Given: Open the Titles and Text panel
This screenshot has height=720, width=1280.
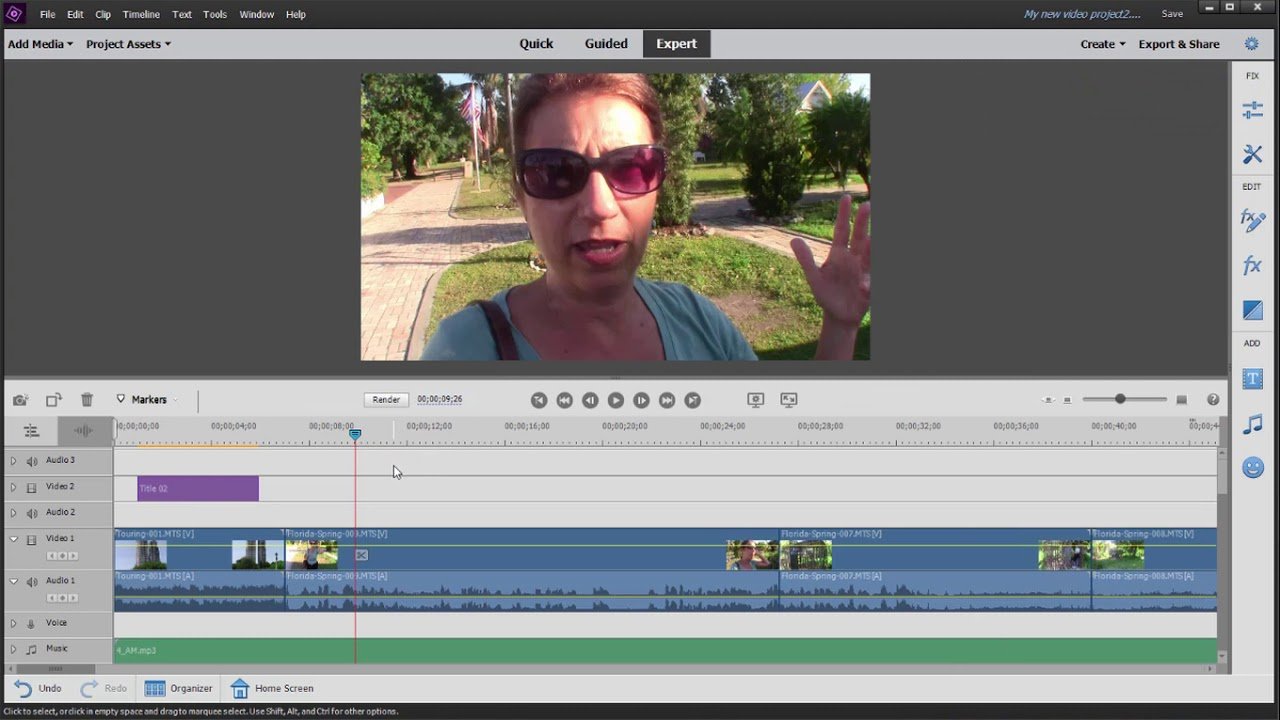Looking at the screenshot, I should (1252, 379).
